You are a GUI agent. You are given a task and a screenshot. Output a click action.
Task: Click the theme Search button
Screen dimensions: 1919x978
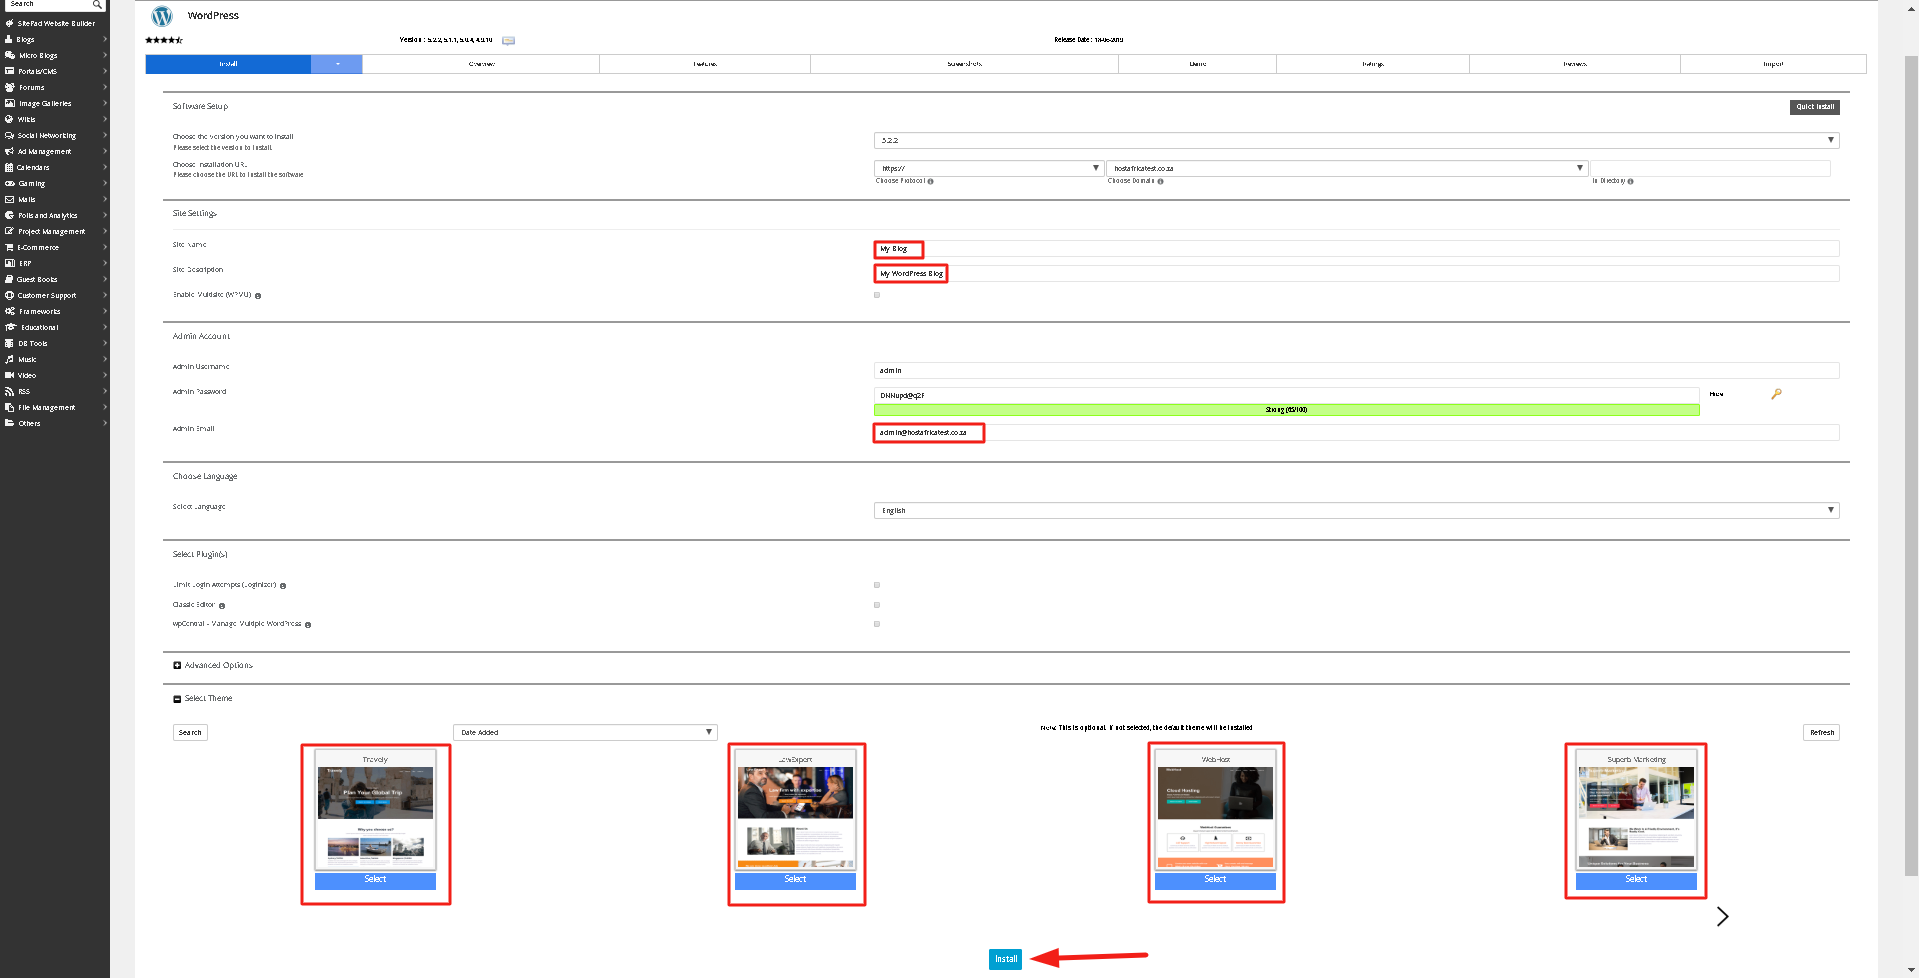point(190,732)
